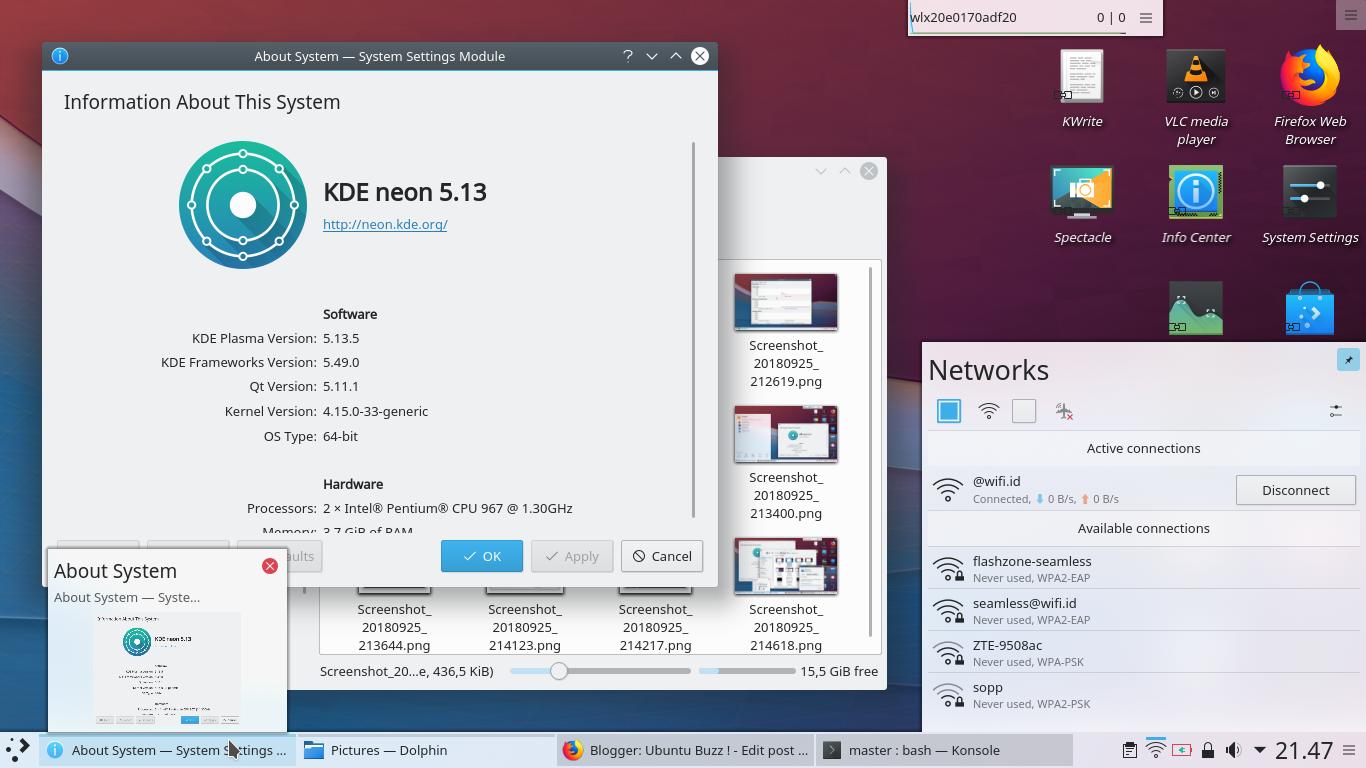The width and height of the screenshot is (1366, 768).
Task: Select Screenshot_20180925_213644.png file name in Dolphin
Action: point(394,627)
